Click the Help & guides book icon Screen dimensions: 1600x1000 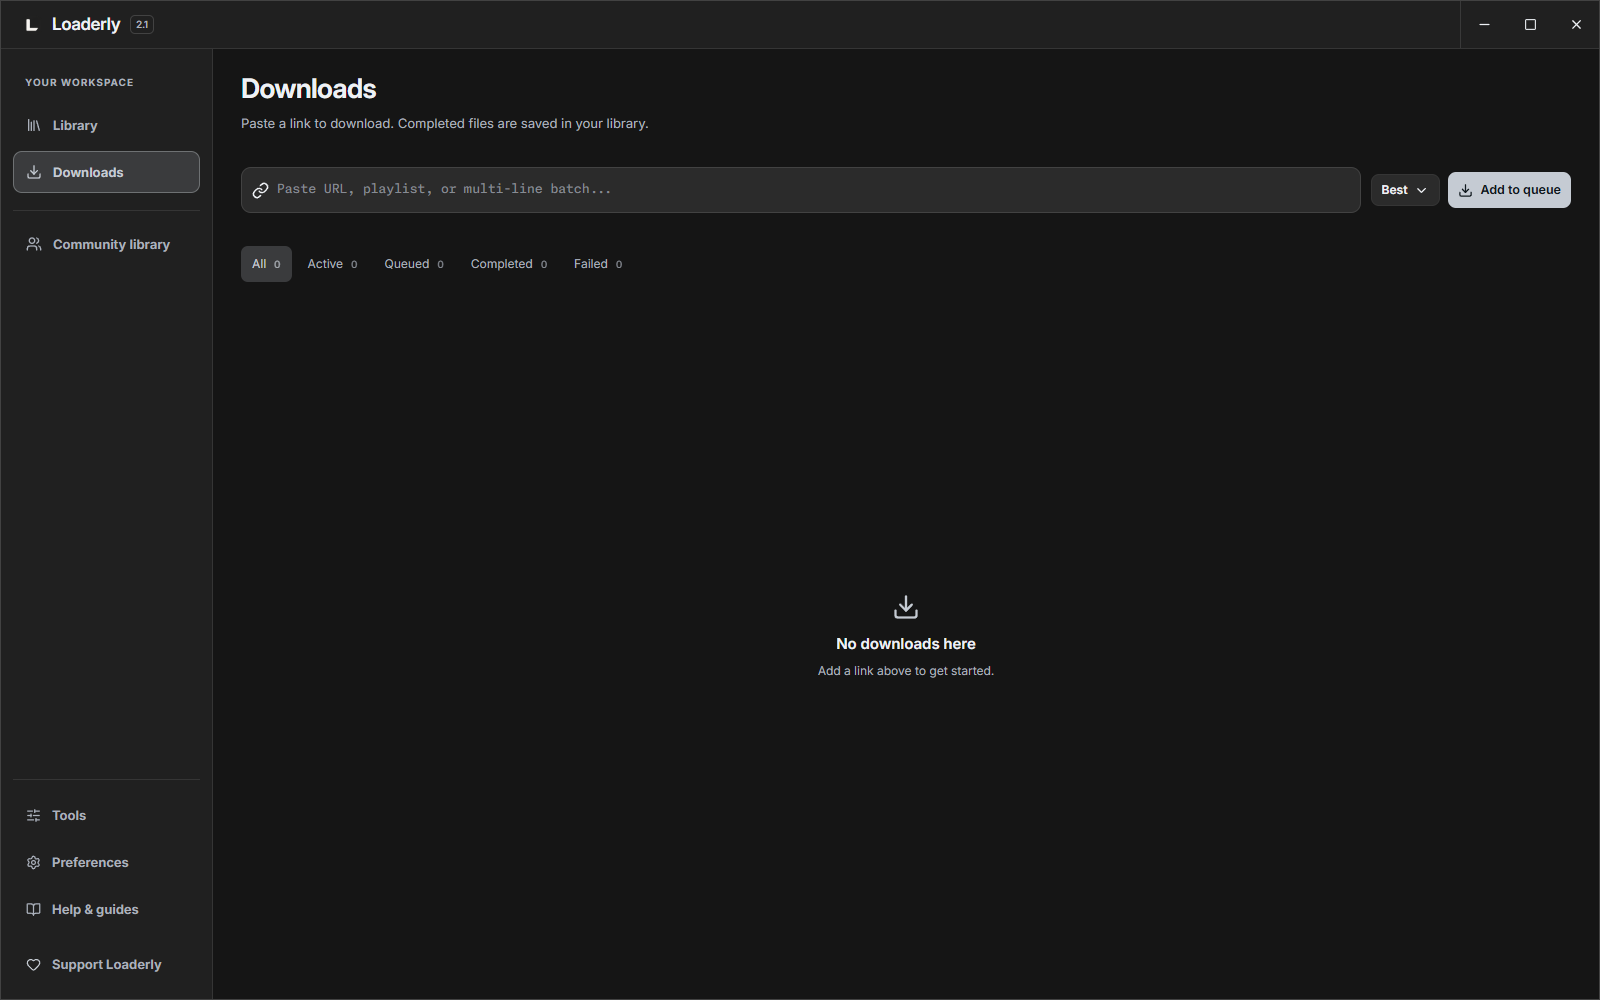(33, 909)
